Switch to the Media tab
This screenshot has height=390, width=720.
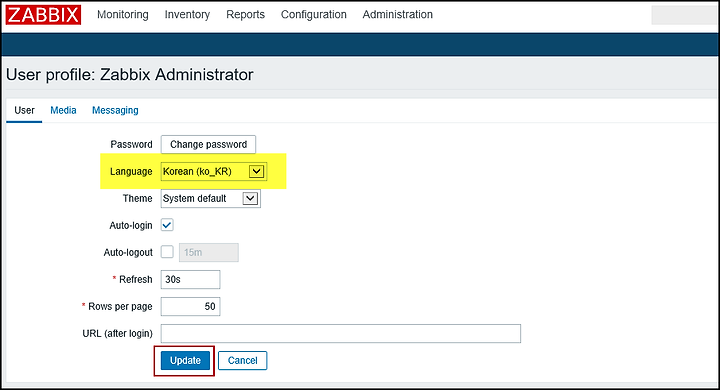pos(63,110)
